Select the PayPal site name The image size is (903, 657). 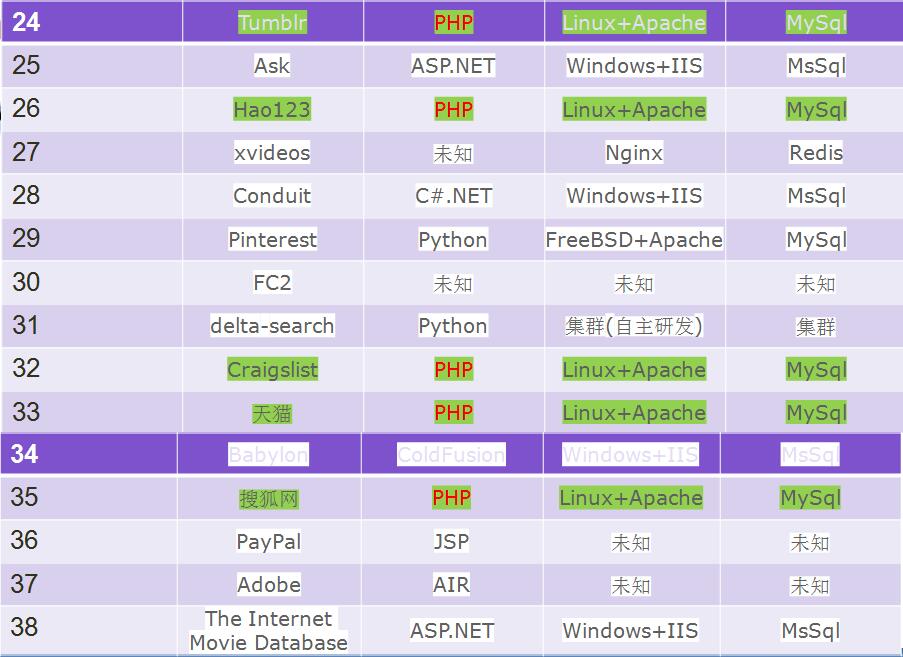point(269,542)
